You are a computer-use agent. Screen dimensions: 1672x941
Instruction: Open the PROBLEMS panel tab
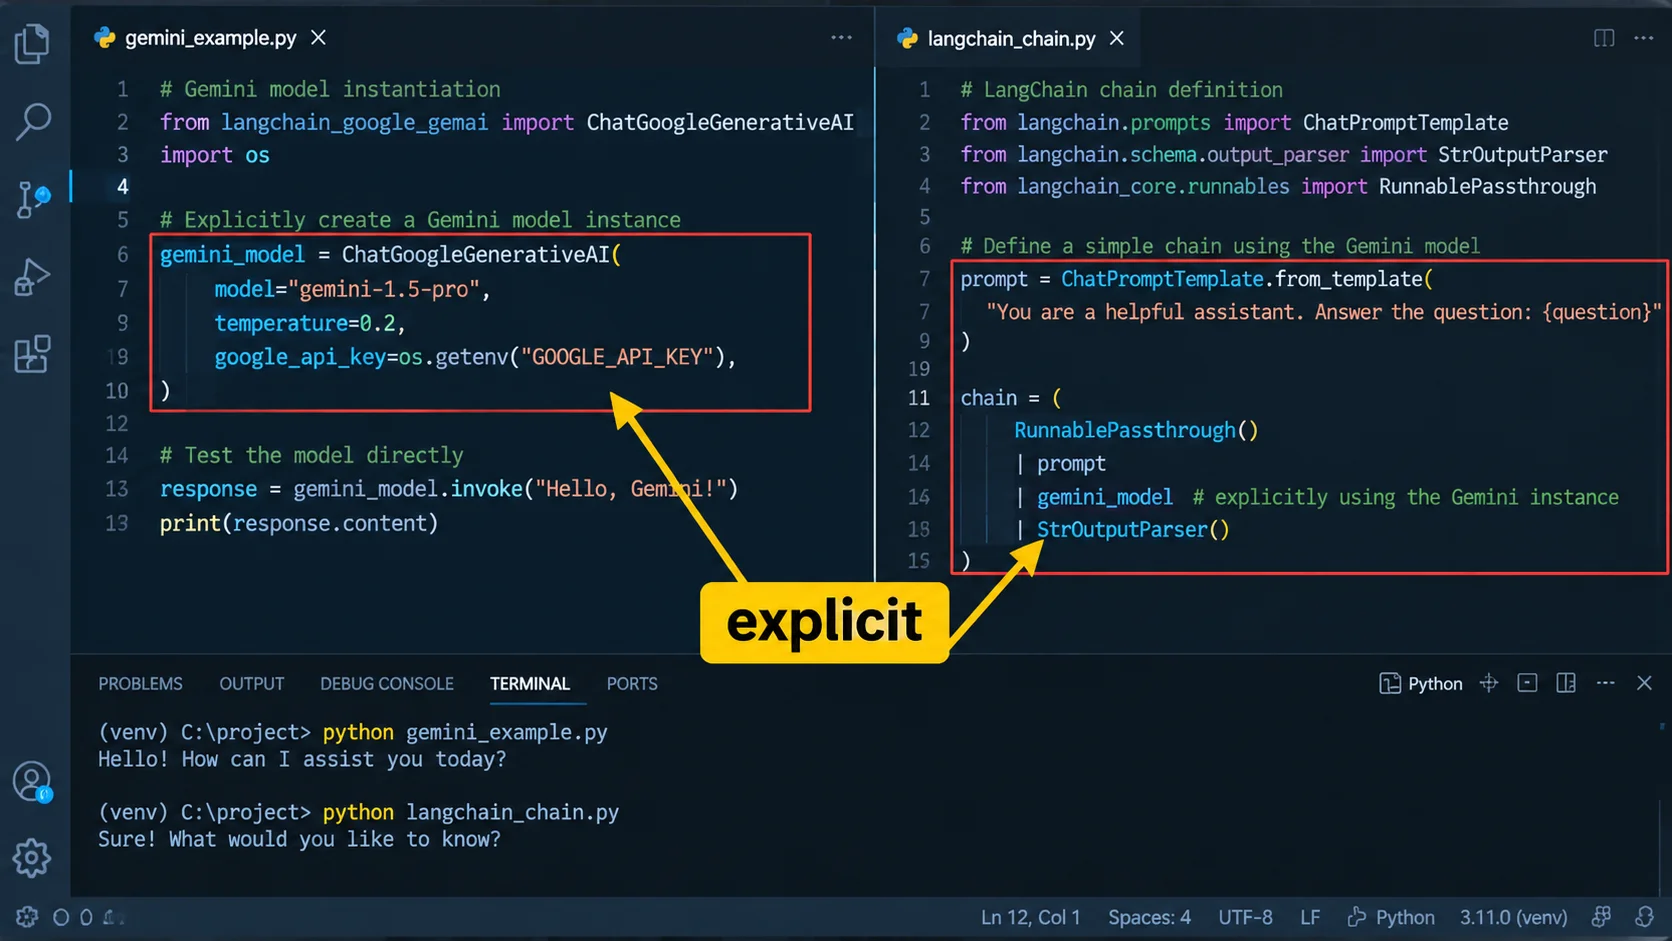click(140, 684)
